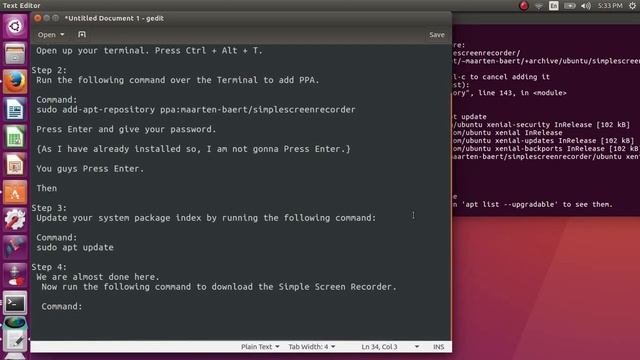The width and height of the screenshot is (640, 360).
Task: Open the battery indicator menu
Action: tap(570, 6)
